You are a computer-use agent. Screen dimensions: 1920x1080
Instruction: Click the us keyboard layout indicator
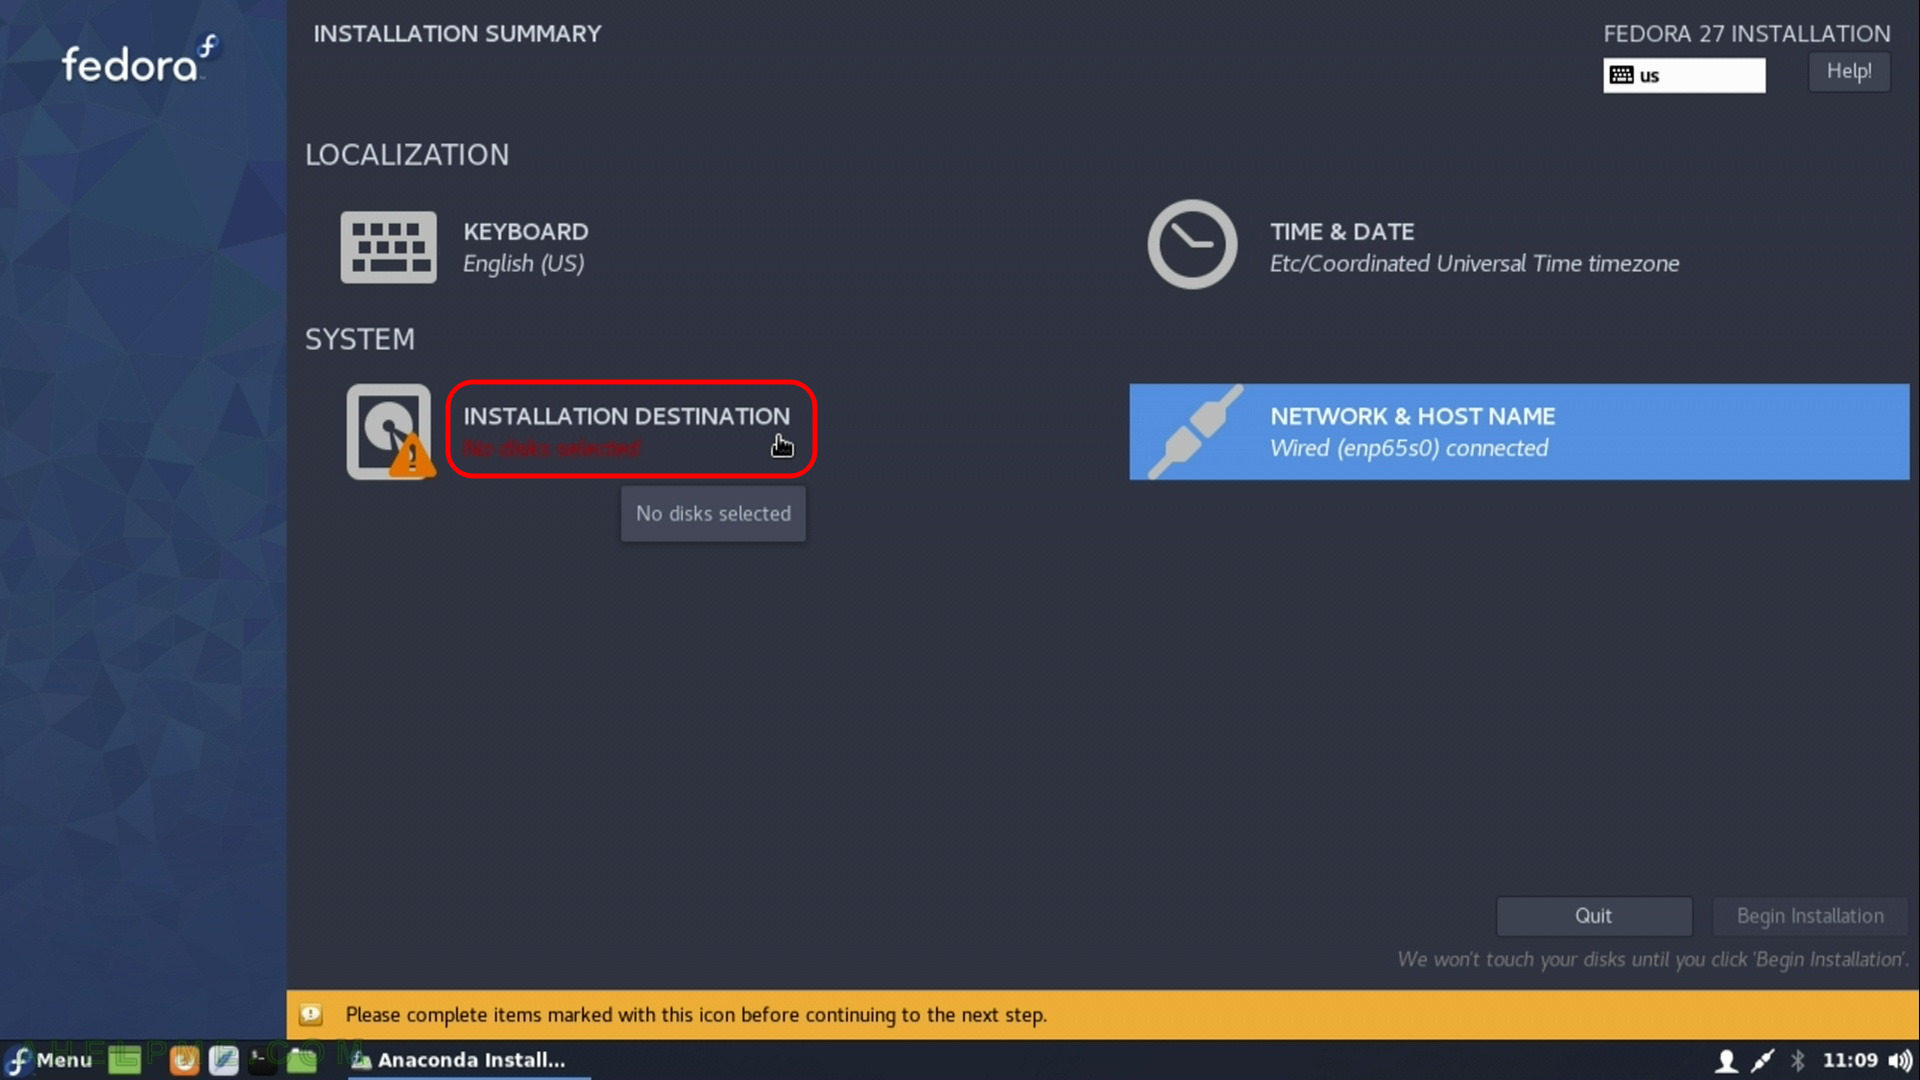point(1684,75)
